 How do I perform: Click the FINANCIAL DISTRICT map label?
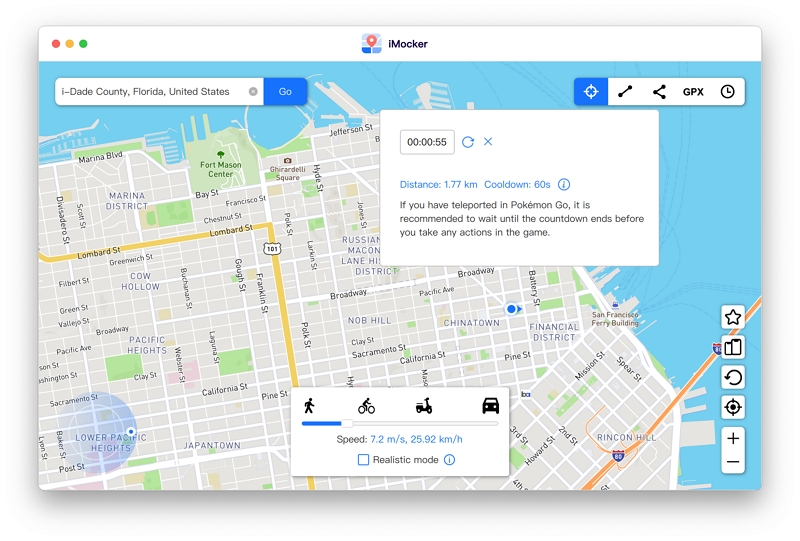pos(554,332)
